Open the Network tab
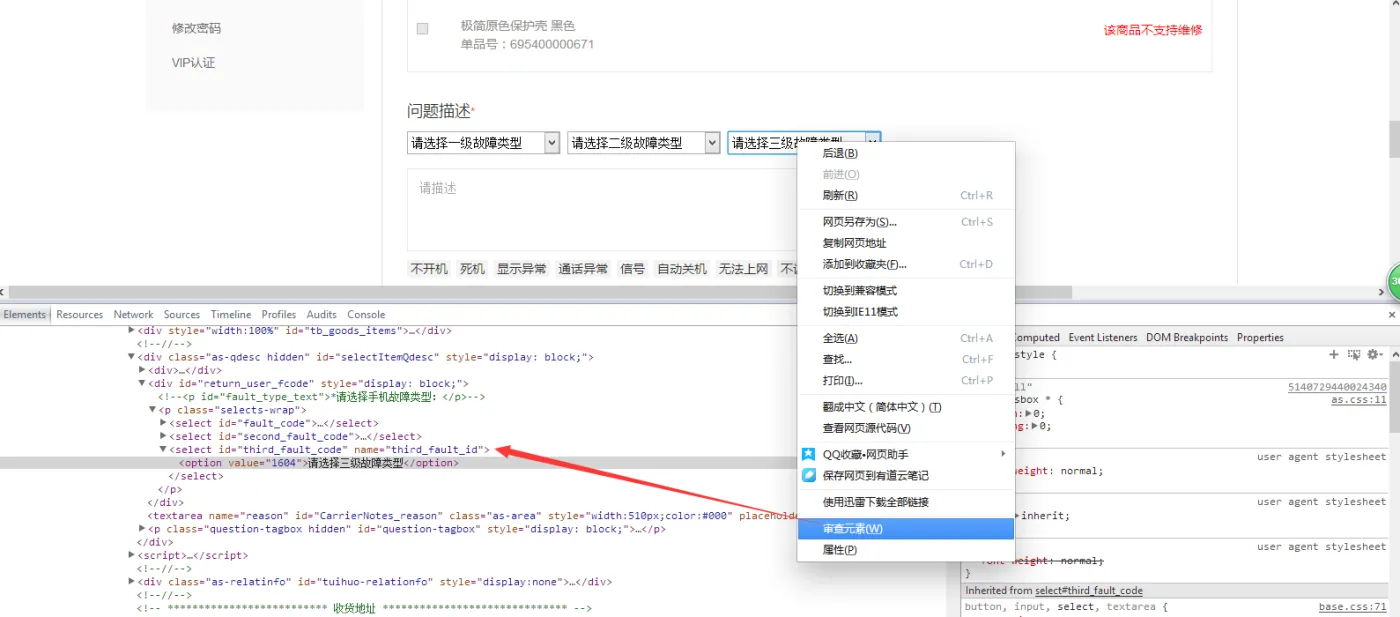 (133, 314)
